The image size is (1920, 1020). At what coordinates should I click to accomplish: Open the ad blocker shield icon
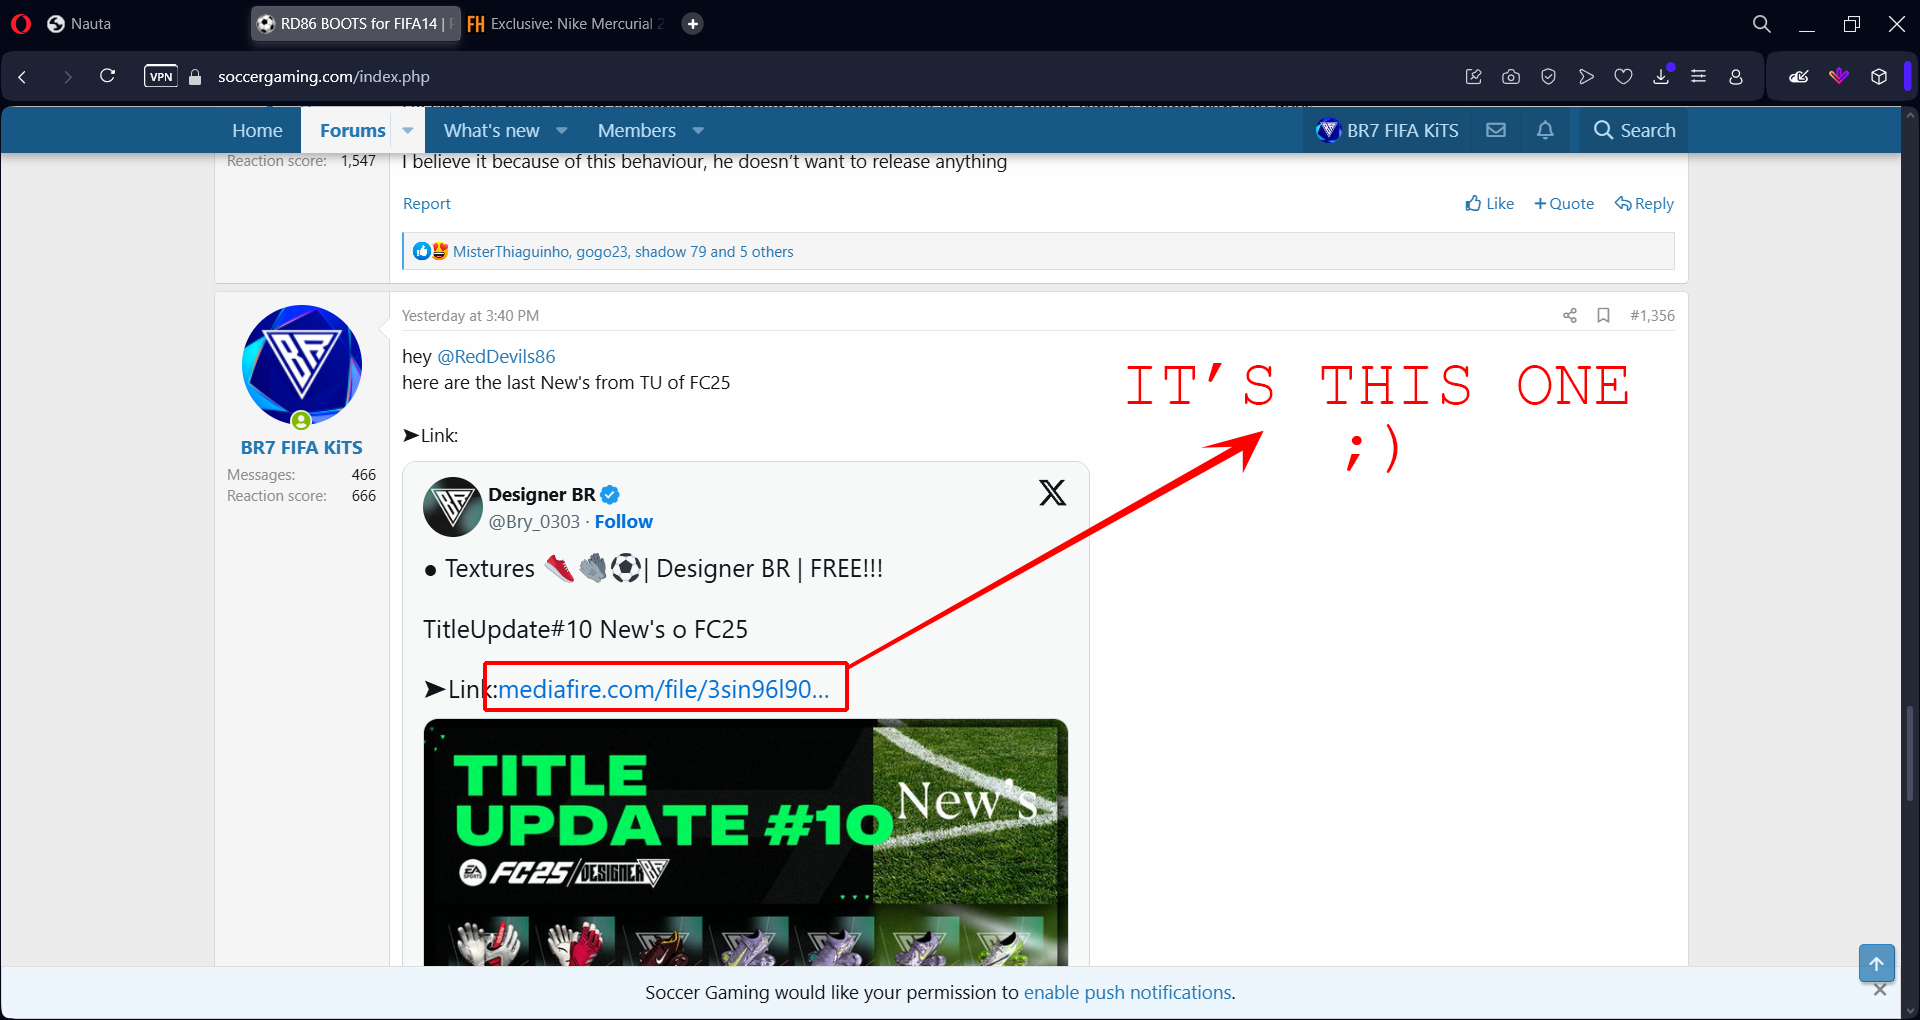coord(1548,76)
